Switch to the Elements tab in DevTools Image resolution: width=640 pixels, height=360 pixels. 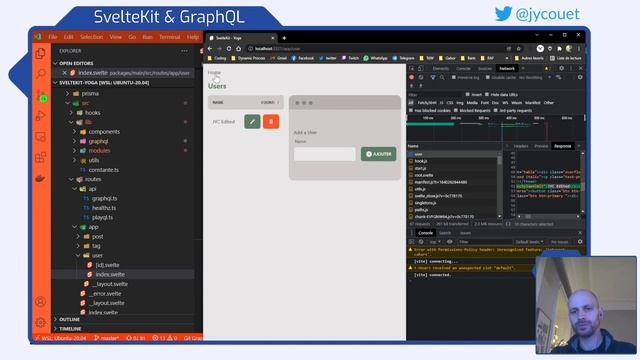[440, 69]
